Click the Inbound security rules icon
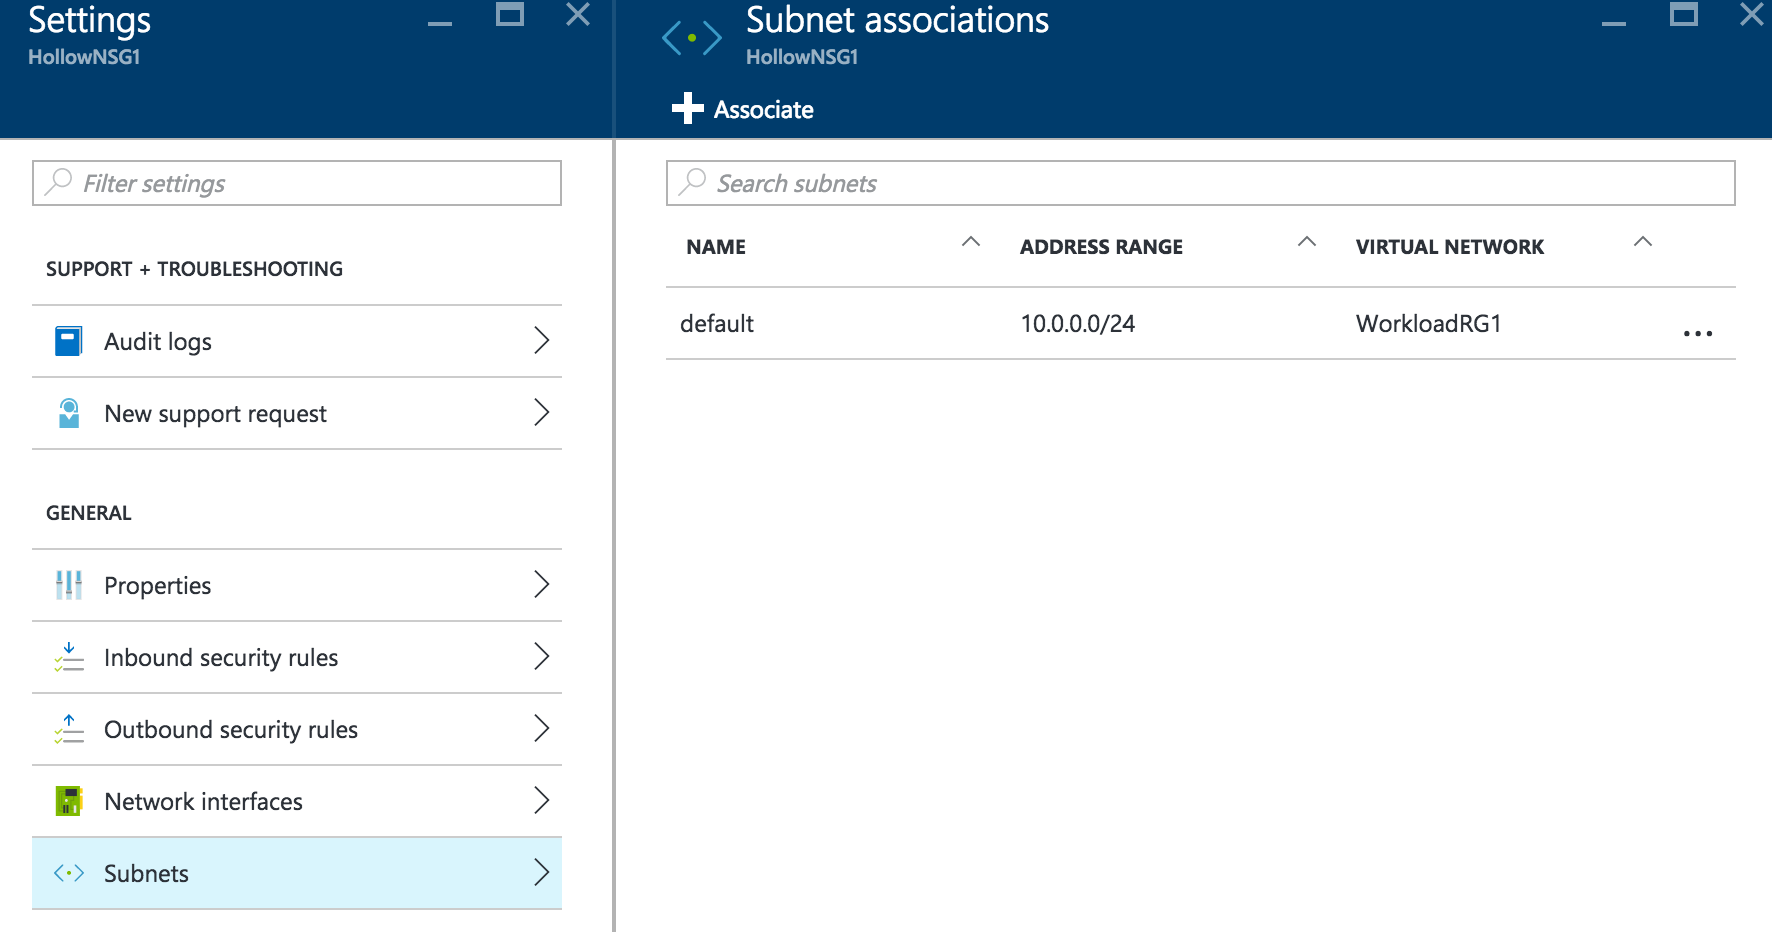Image resolution: width=1772 pixels, height=932 pixels. pyautogui.click(x=68, y=658)
